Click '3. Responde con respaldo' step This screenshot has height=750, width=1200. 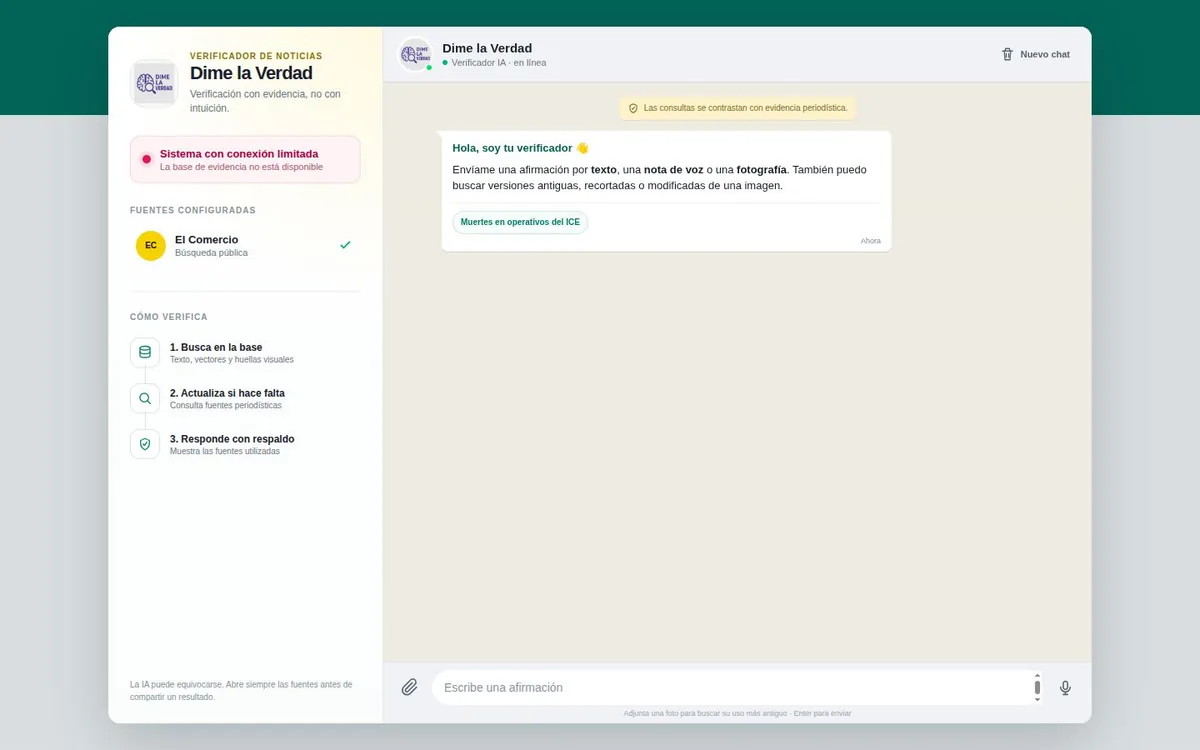pyautogui.click(x=232, y=439)
